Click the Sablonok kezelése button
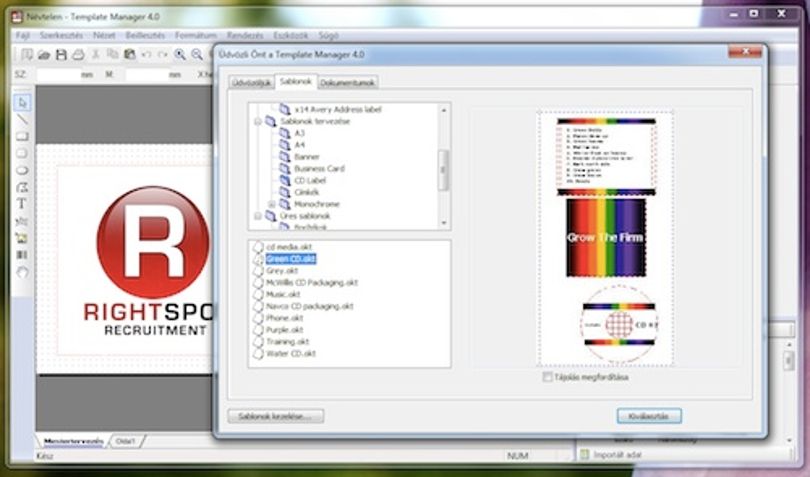The width and height of the screenshot is (810, 477). [275, 416]
